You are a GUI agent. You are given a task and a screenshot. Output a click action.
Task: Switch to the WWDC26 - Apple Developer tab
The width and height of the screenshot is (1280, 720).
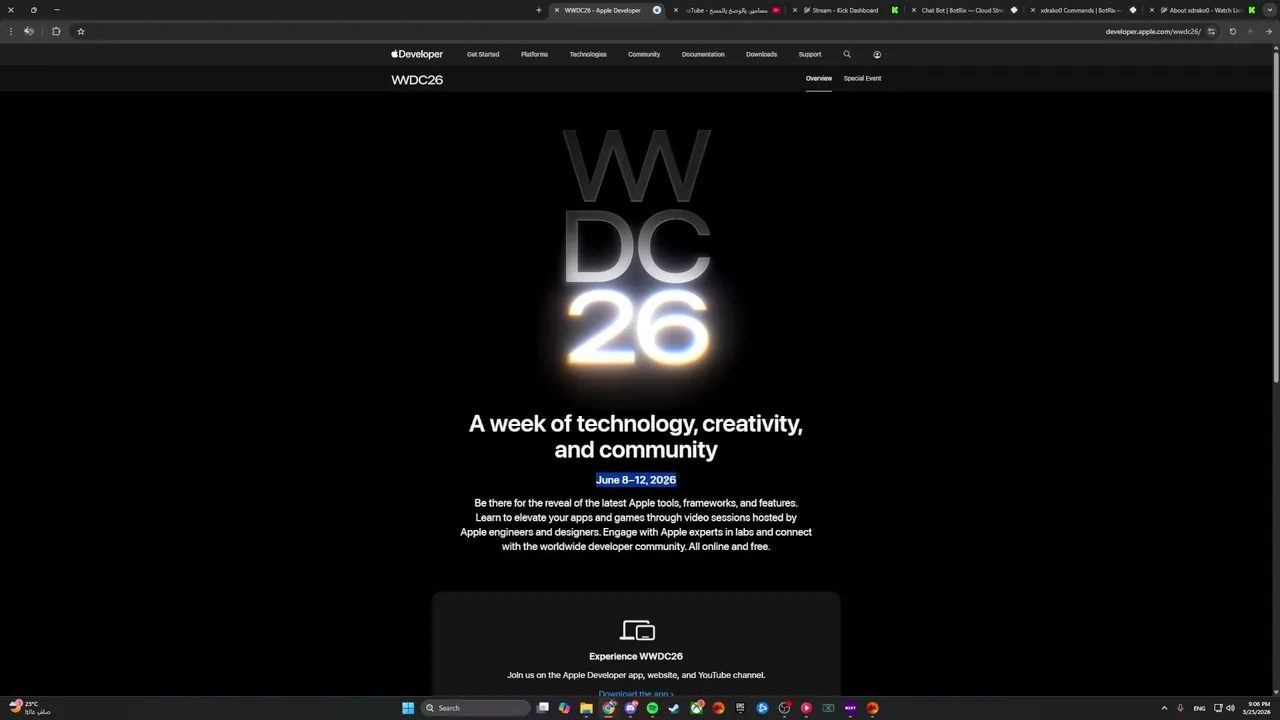pos(608,10)
